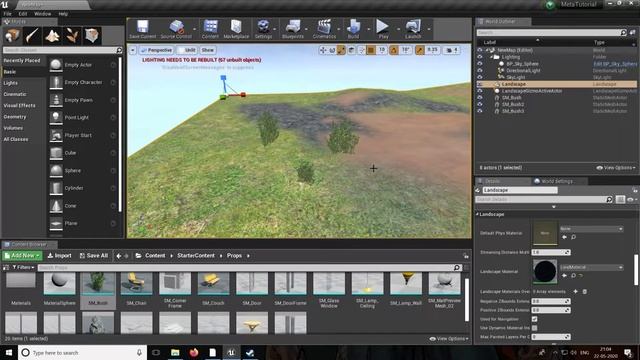Viewport: 640px width, 360px height.
Task: Click the Play toolbar icon
Action: [383, 29]
